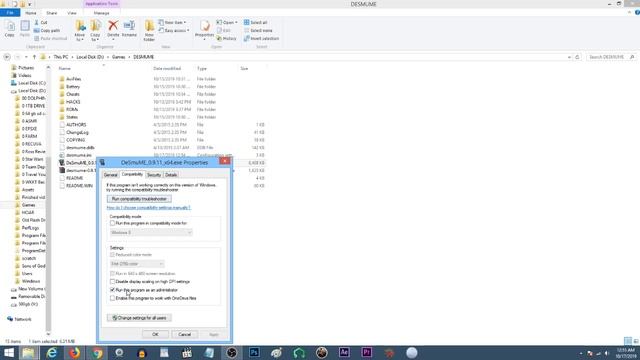Enable program to work with OneDrive files
This screenshot has width=640, height=360.
(112, 298)
